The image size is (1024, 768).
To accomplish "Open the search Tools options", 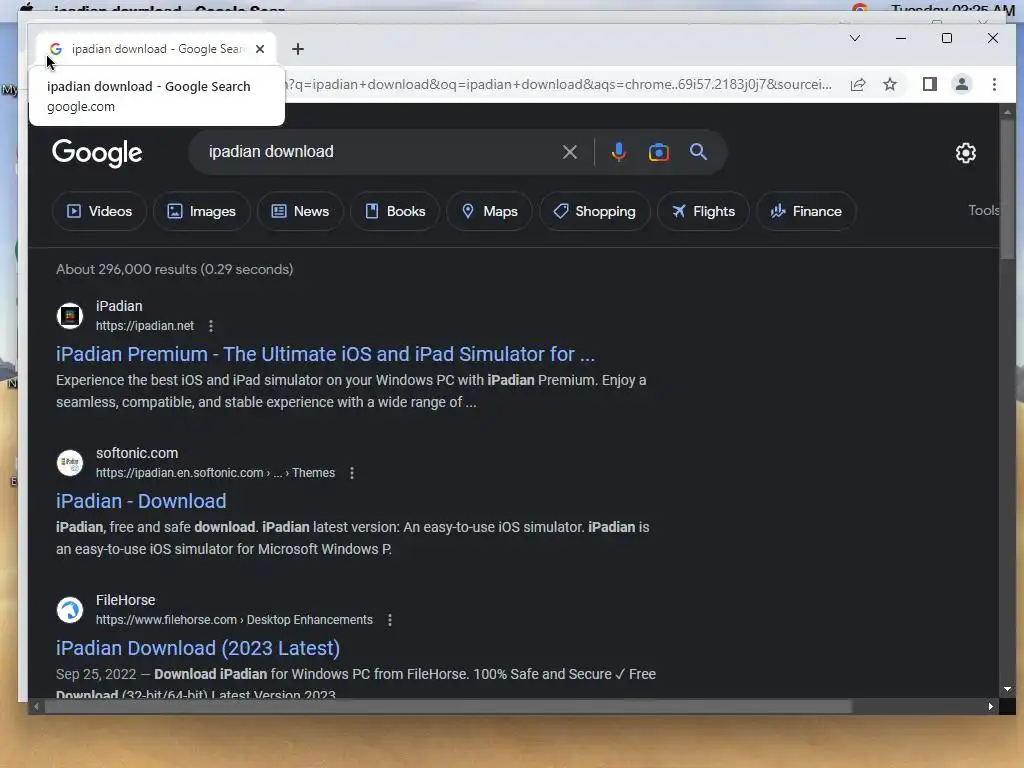I will point(983,210).
